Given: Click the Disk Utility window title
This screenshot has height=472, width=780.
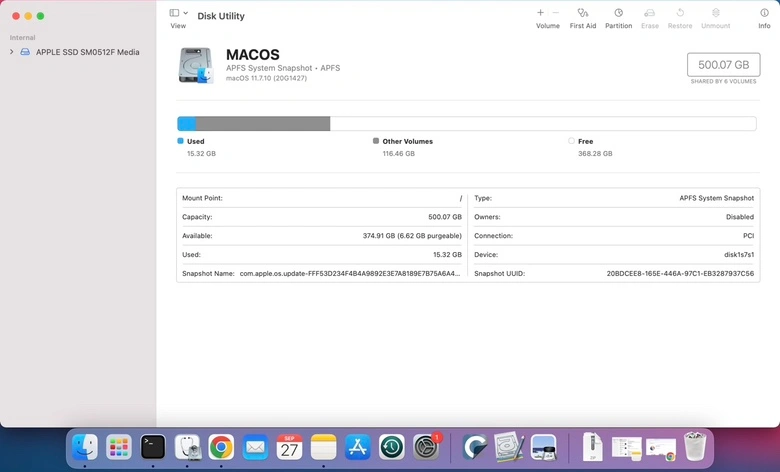Looking at the screenshot, I should click(x=221, y=16).
